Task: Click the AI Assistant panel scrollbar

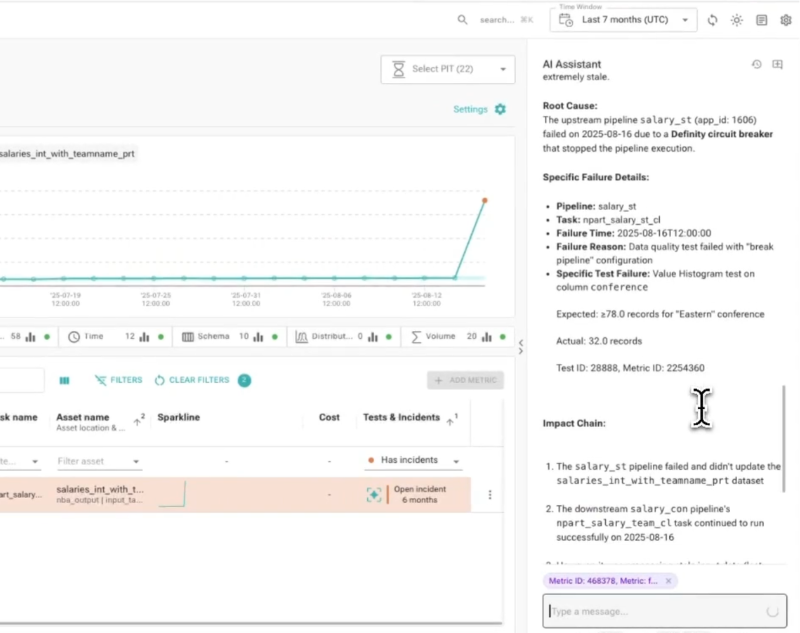Action: pos(784,439)
